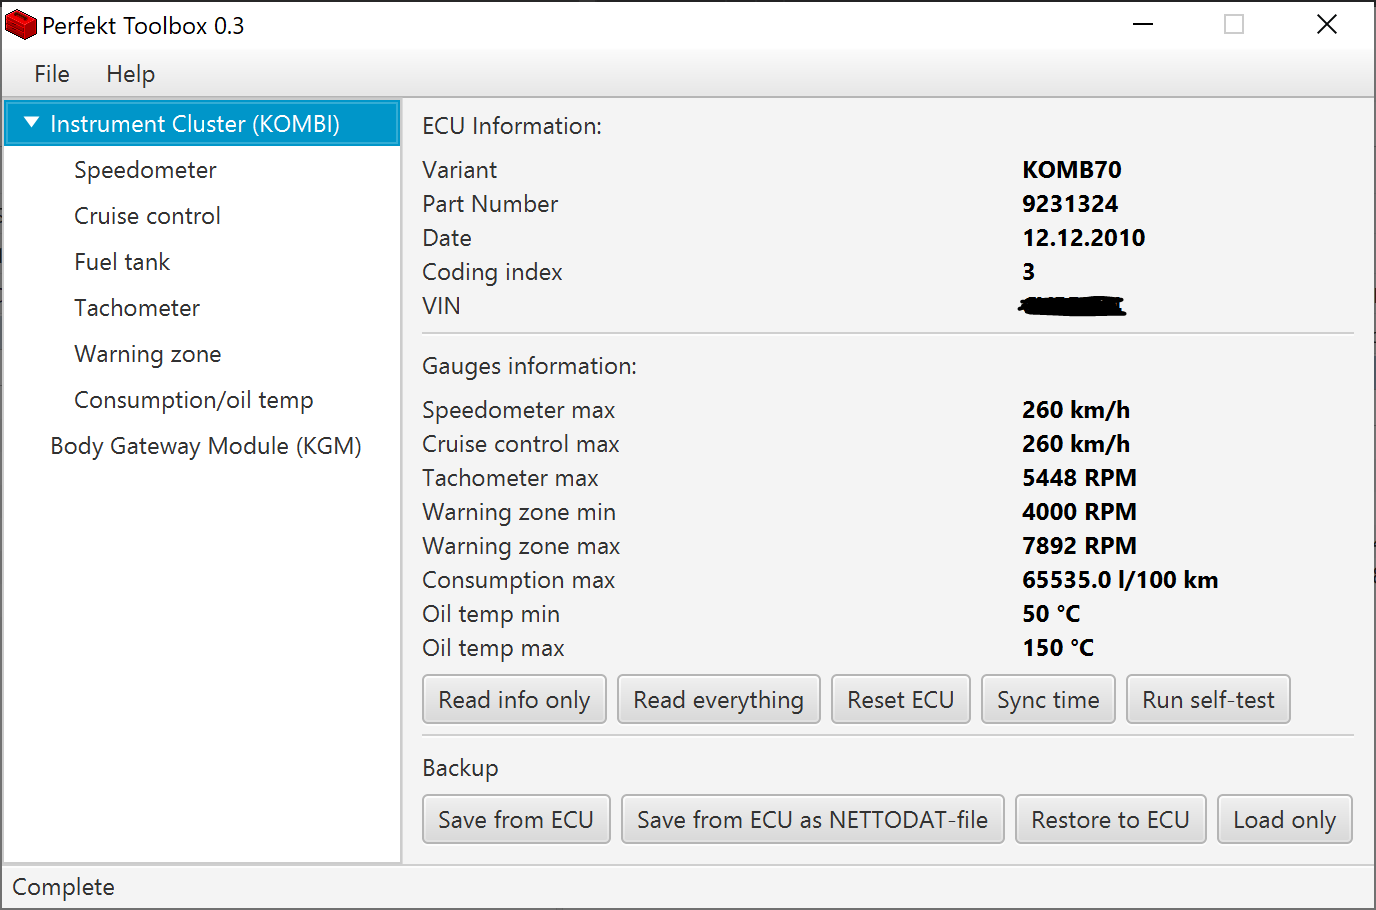Viewport: 1376px width, 910px height.
Task: Select Instrument Cluster (KOMBI) in the tree
Action: 202,123
